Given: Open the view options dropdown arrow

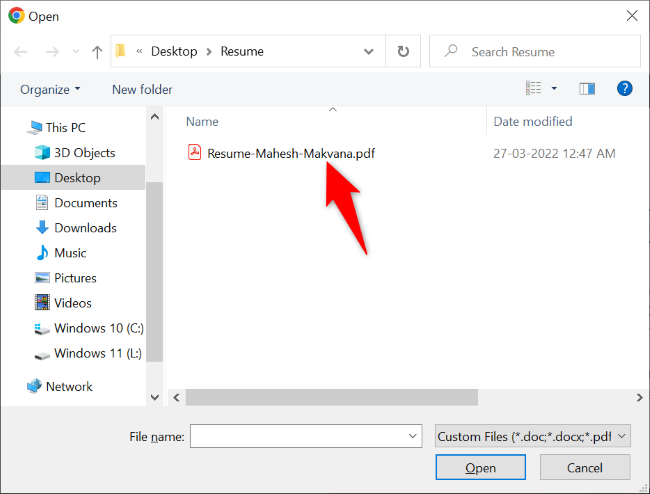Looking at the screenshot, I should tap(554, 88).
